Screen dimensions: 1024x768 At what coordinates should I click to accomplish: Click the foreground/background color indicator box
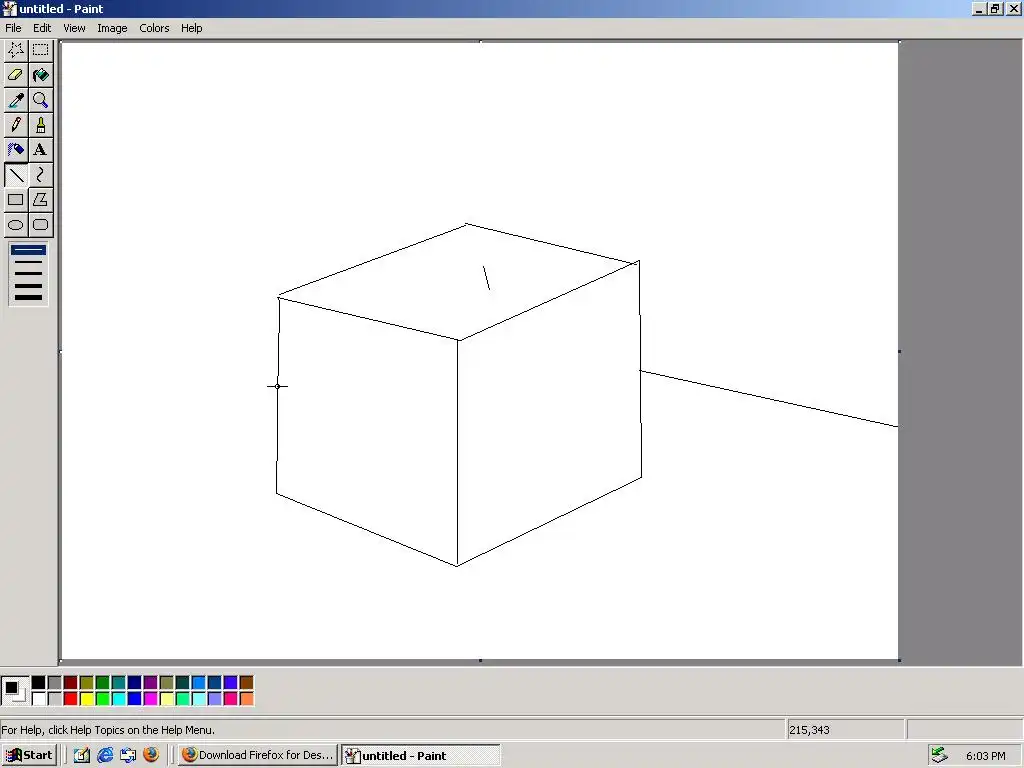click(14, 690)
